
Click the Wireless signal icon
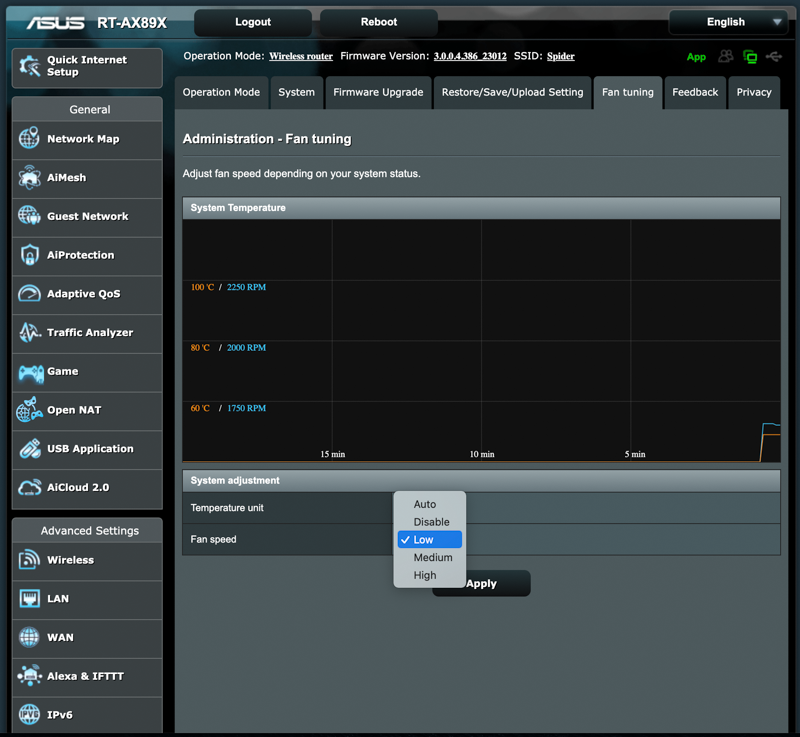pos(29,559)
